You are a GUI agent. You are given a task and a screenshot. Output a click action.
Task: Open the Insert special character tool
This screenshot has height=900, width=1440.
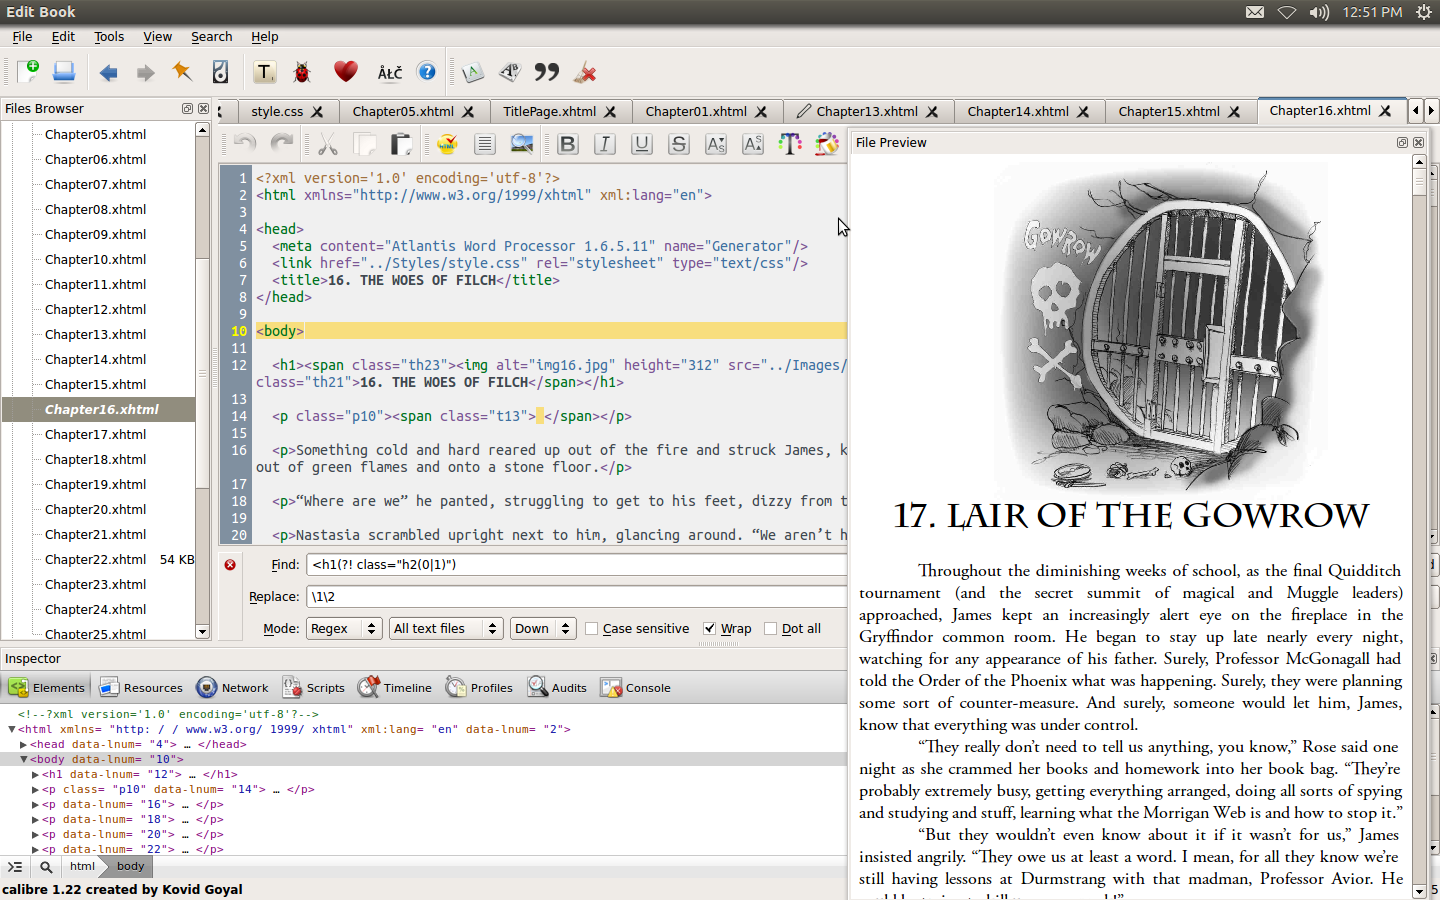[x=390, y=72]
